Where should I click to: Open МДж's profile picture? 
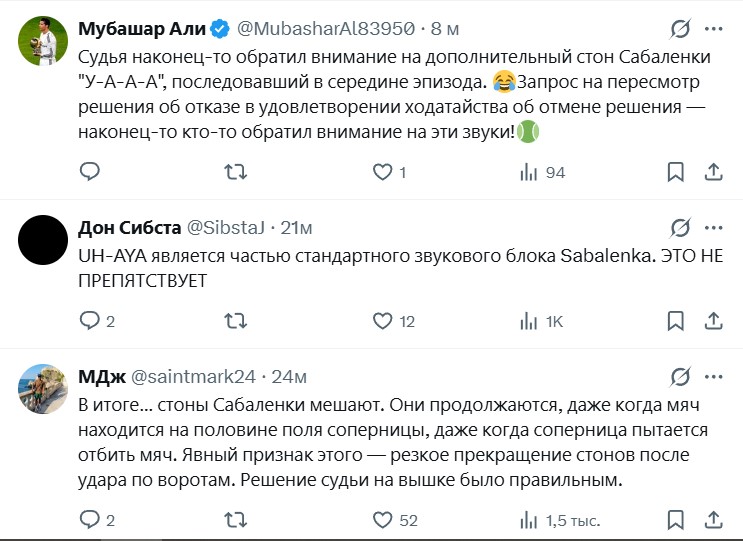(x=43, y=389)
